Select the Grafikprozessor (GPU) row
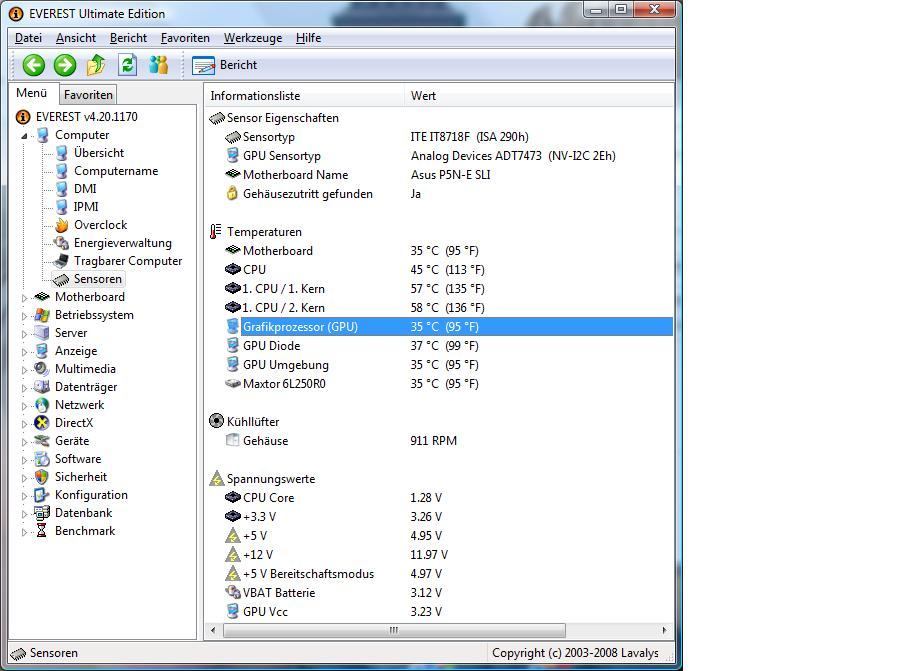 point(449,326)
